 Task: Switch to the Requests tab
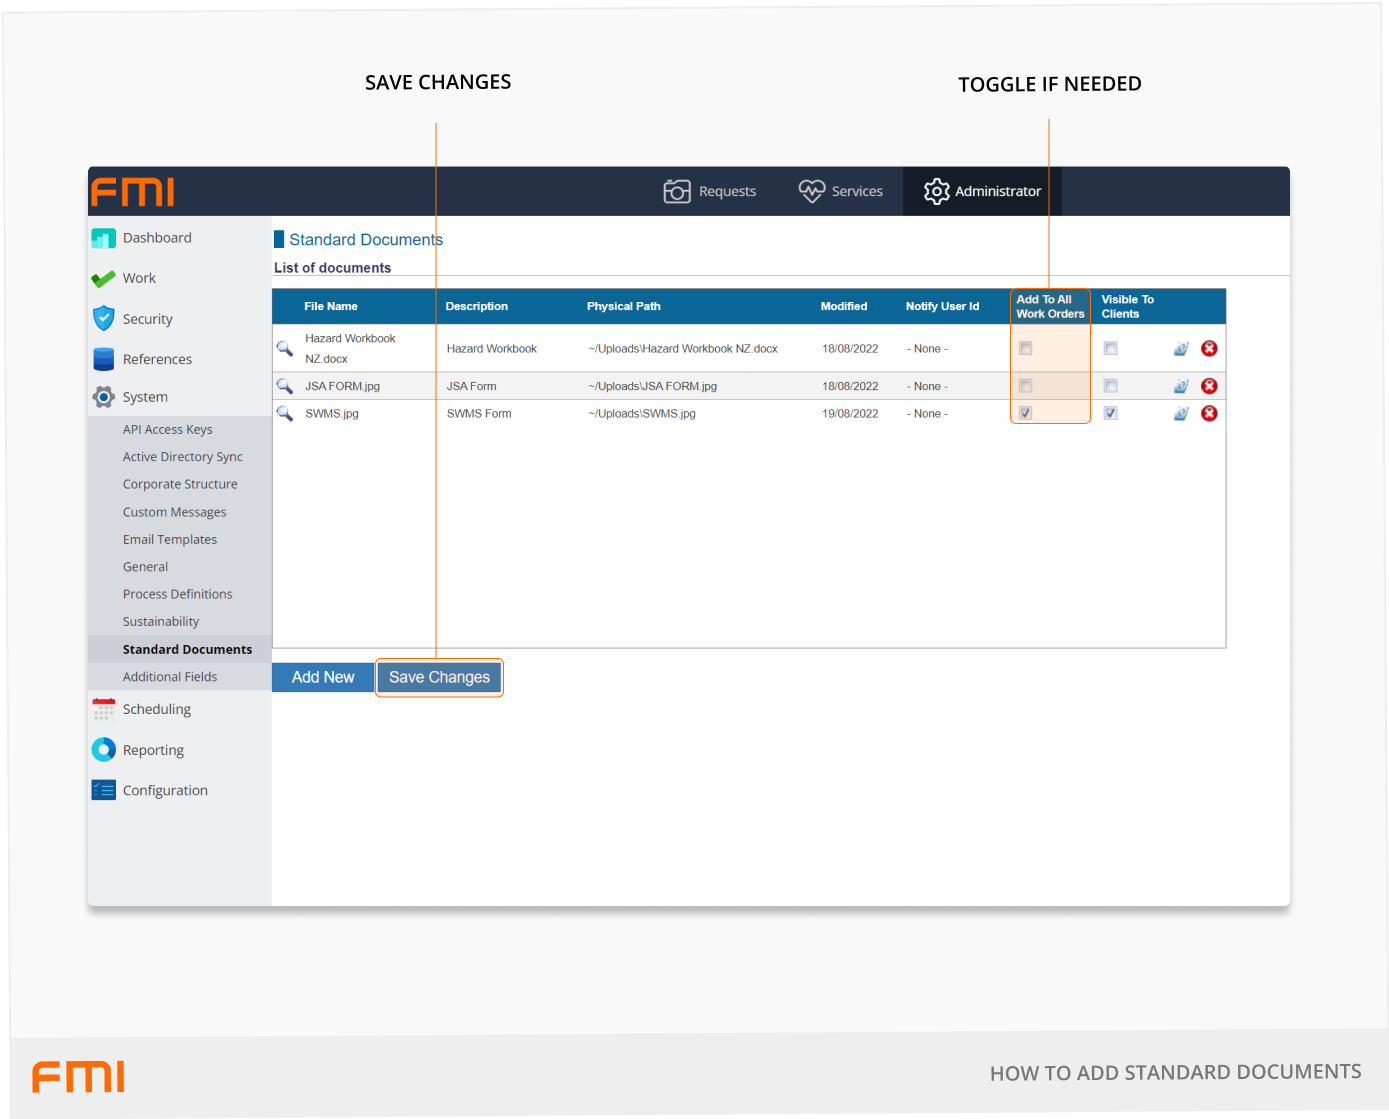(710, 191)
